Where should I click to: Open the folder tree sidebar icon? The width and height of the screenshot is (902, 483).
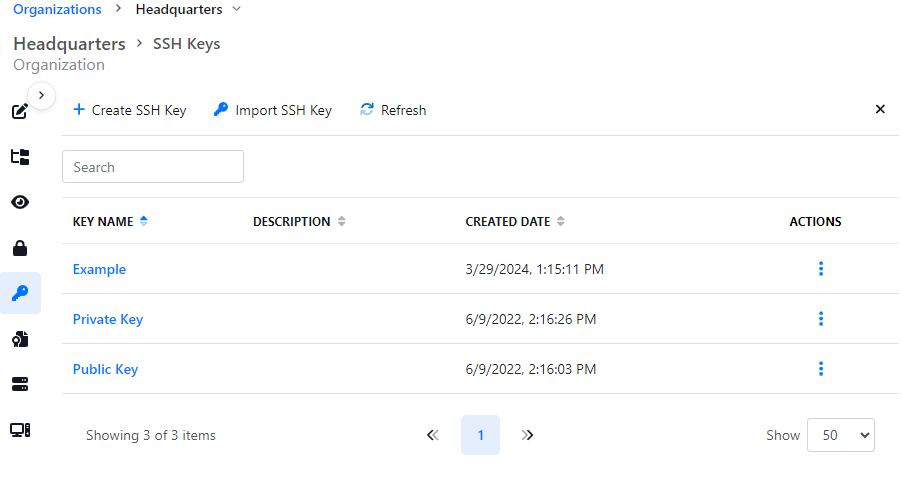coord(20,157)
